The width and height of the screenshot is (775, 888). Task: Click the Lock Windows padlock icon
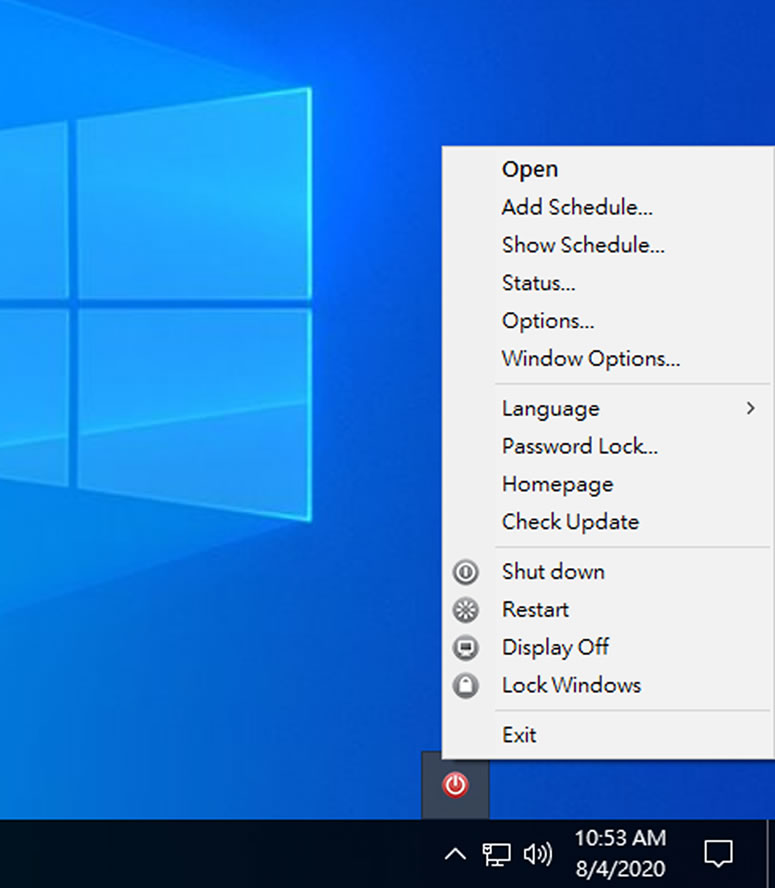point(466,686)
